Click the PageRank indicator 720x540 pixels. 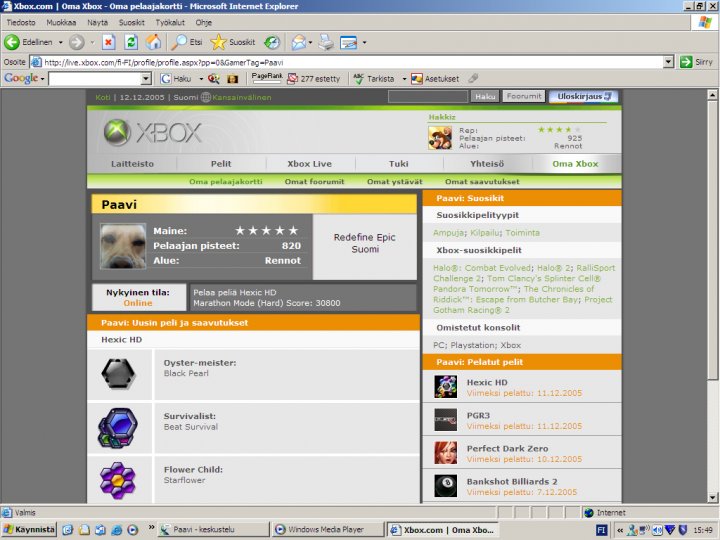coord(267,78)
